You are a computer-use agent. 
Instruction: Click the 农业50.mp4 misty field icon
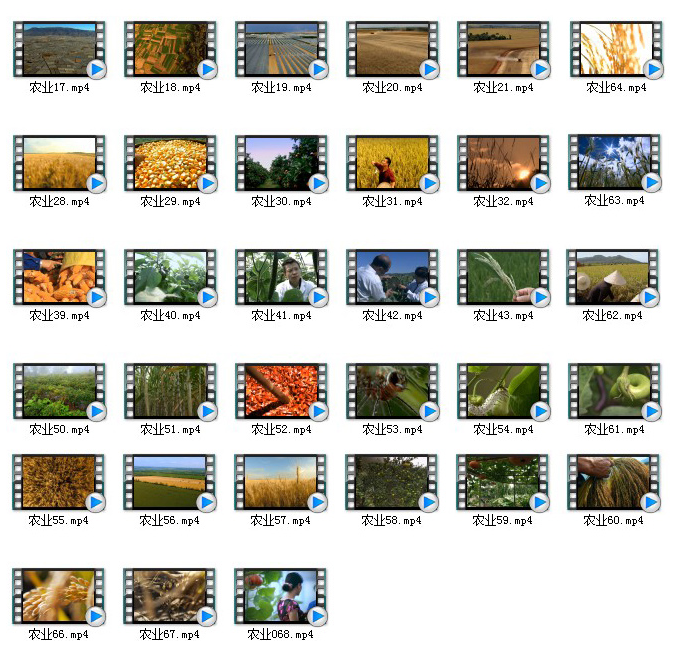pyautogui.click(x=59, y=392)
